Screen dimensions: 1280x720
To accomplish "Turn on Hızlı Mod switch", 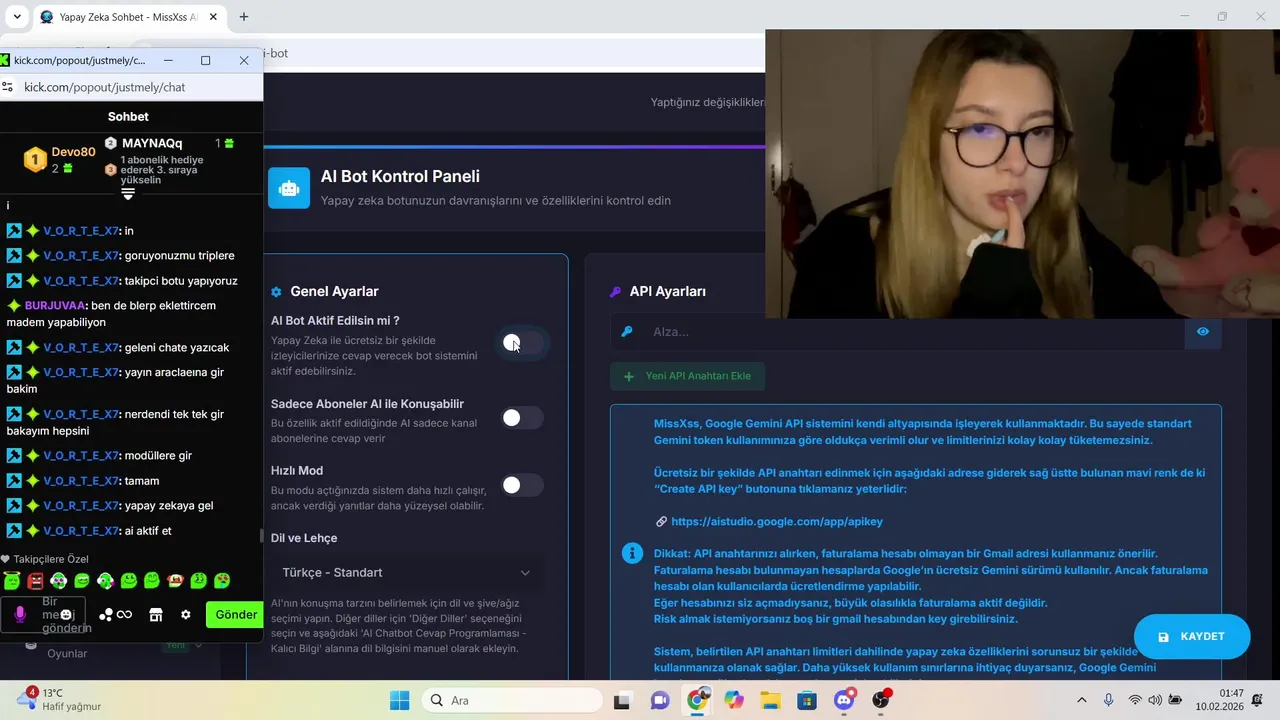I will click(x=522, y=485).
